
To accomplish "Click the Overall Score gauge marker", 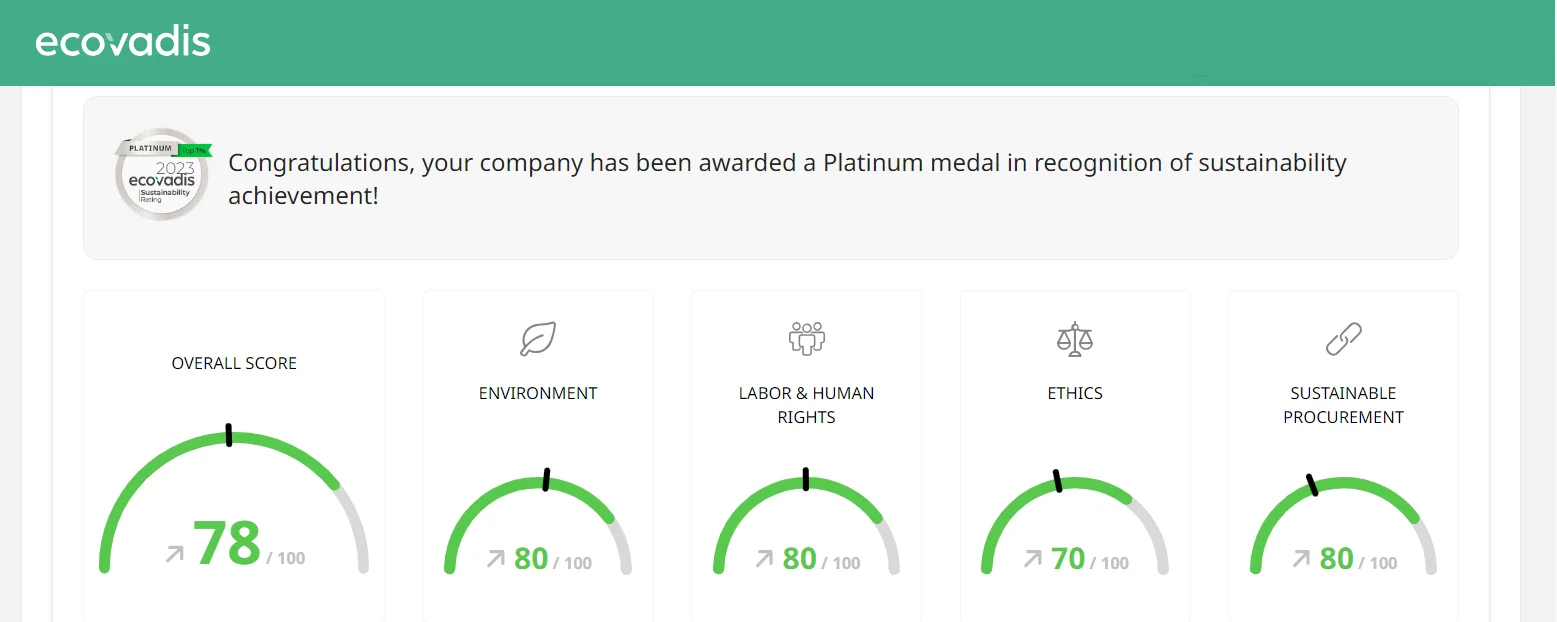I will (x=229, y=435).
